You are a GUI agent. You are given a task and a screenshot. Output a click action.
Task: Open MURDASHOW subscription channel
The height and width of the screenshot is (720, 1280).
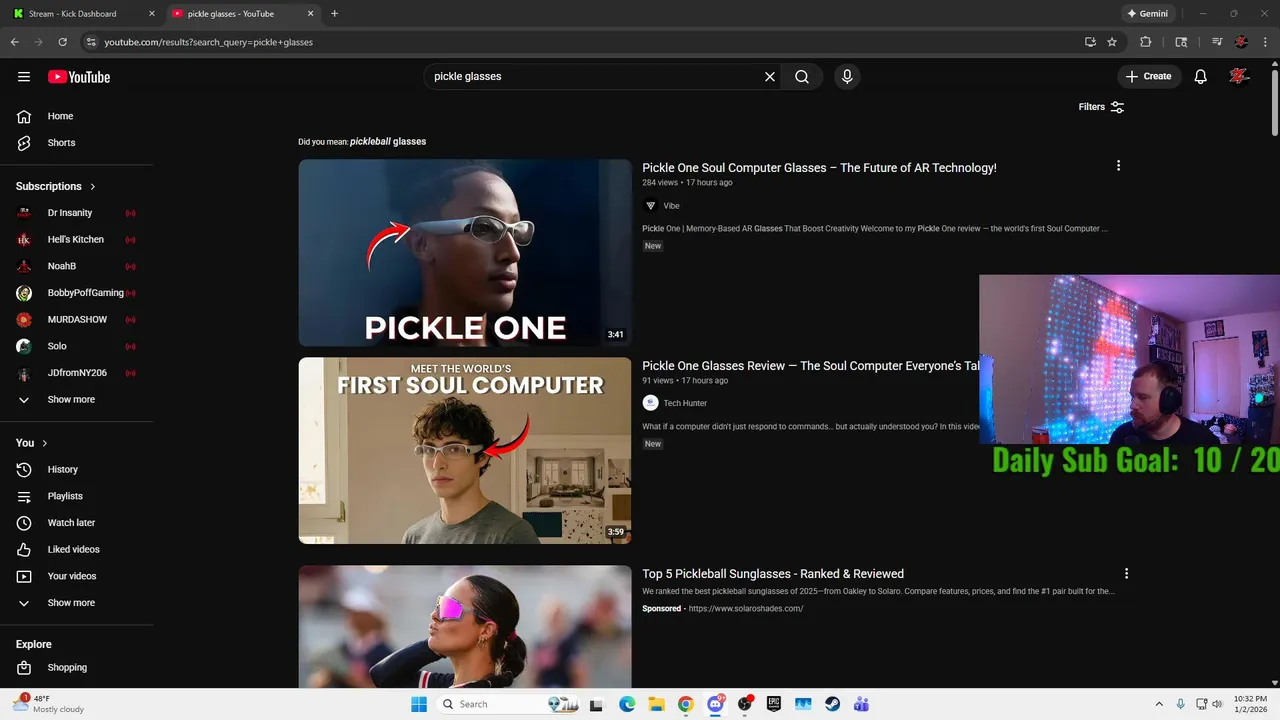(x=77, y=320)
